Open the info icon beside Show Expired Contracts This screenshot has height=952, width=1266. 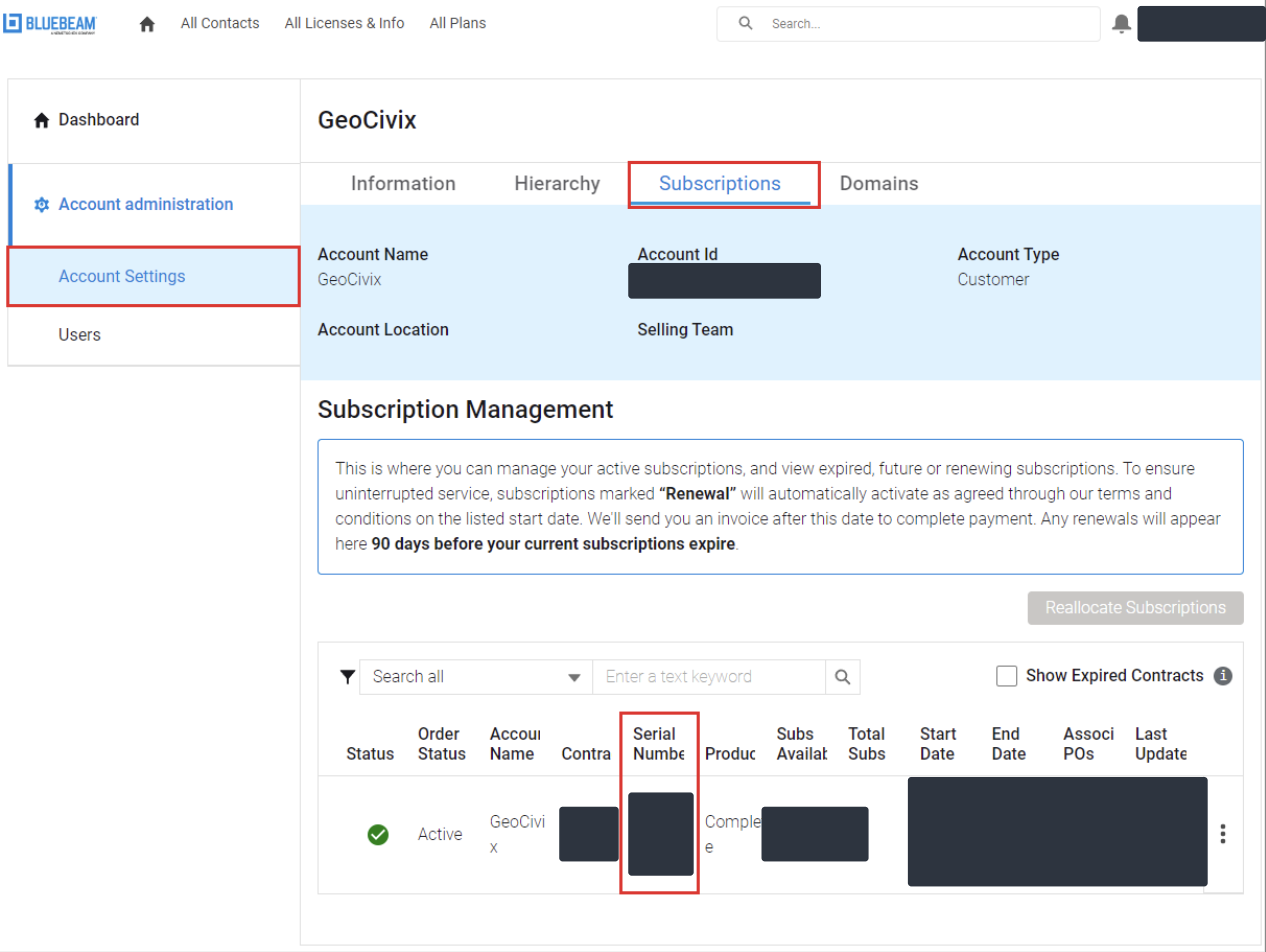tap(1222, 676)
